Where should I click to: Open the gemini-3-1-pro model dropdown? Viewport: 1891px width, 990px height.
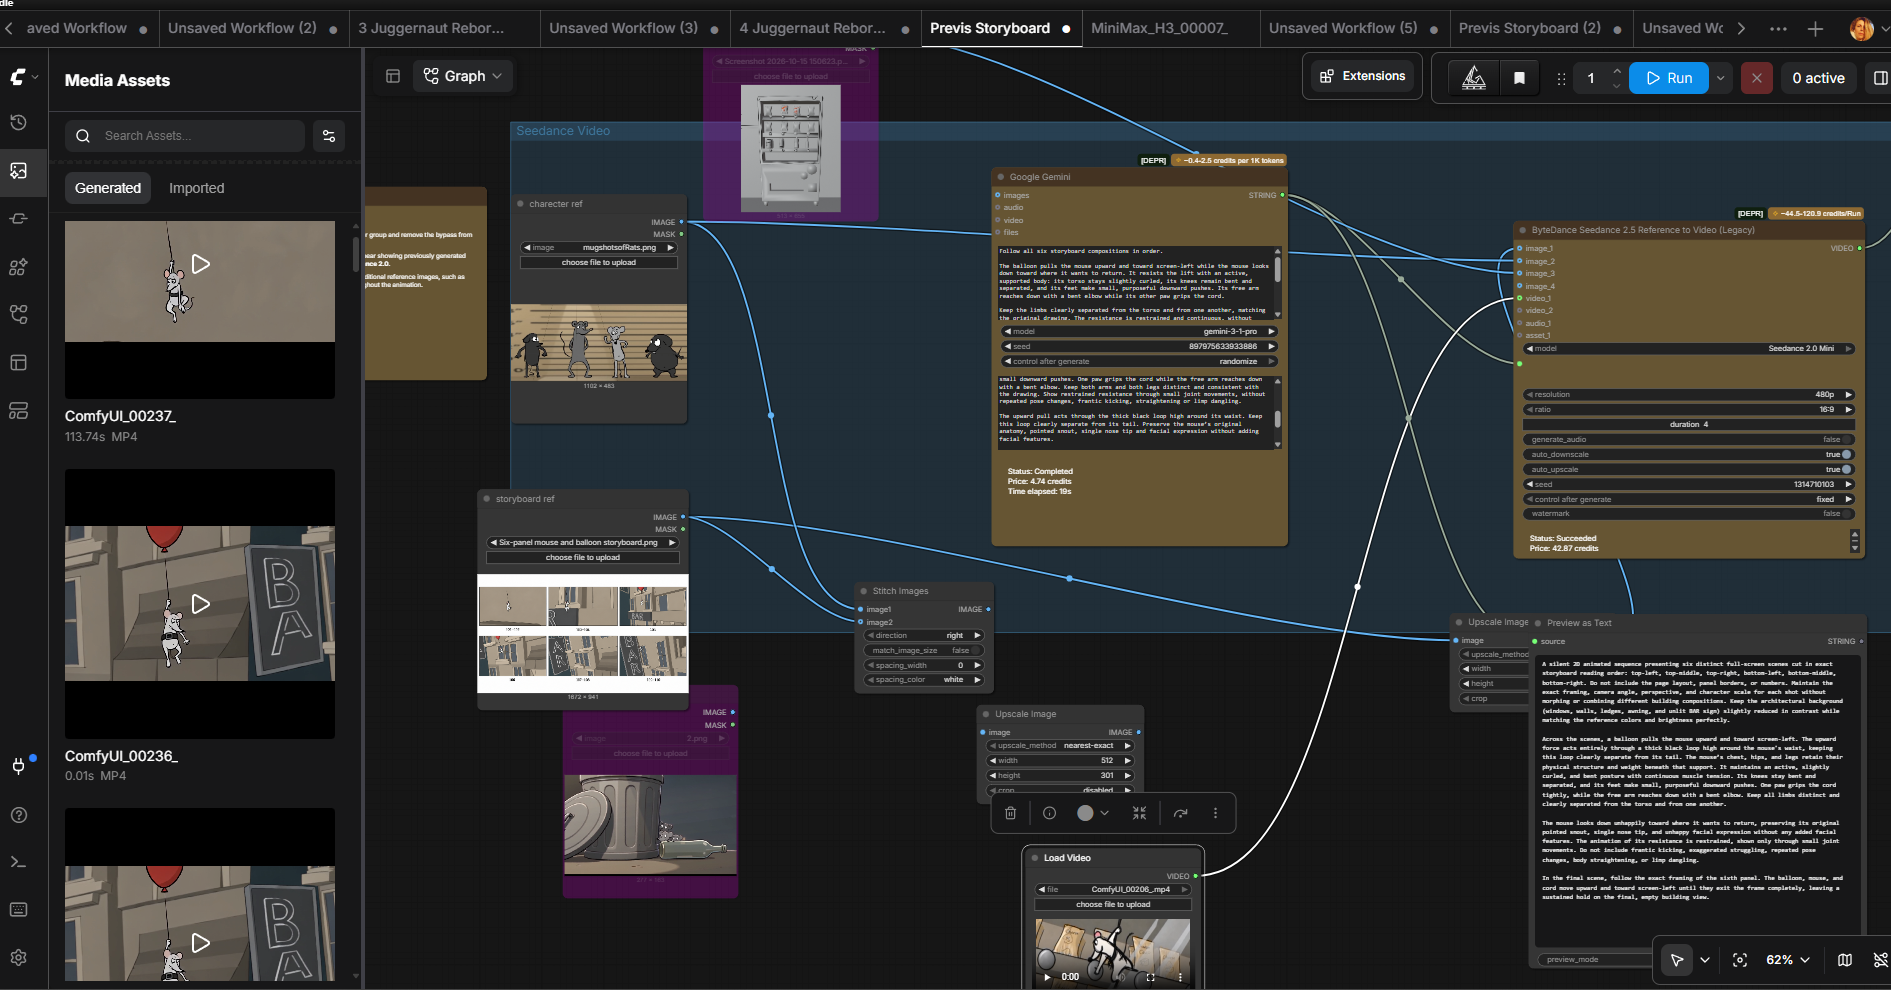(x=1140, y=332)
